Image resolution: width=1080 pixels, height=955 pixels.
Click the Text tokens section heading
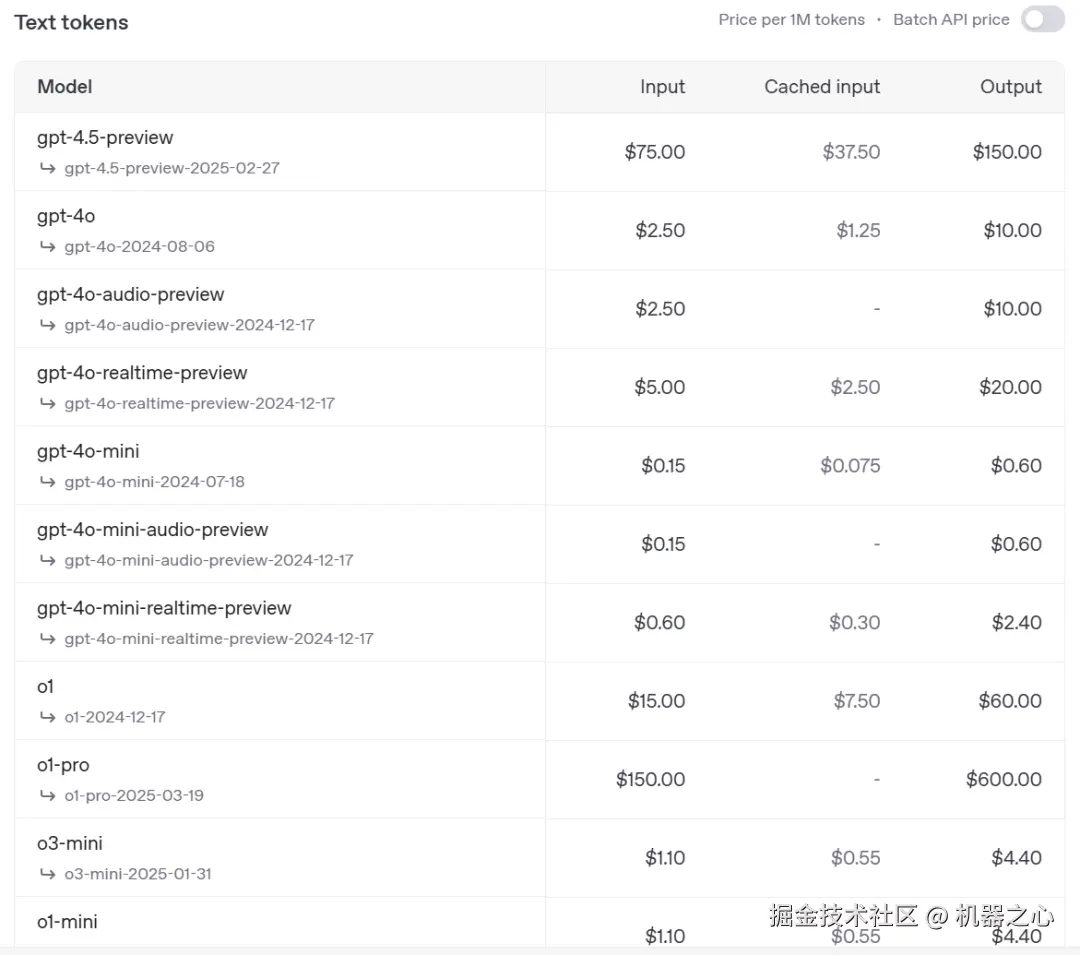click(71, 22)
